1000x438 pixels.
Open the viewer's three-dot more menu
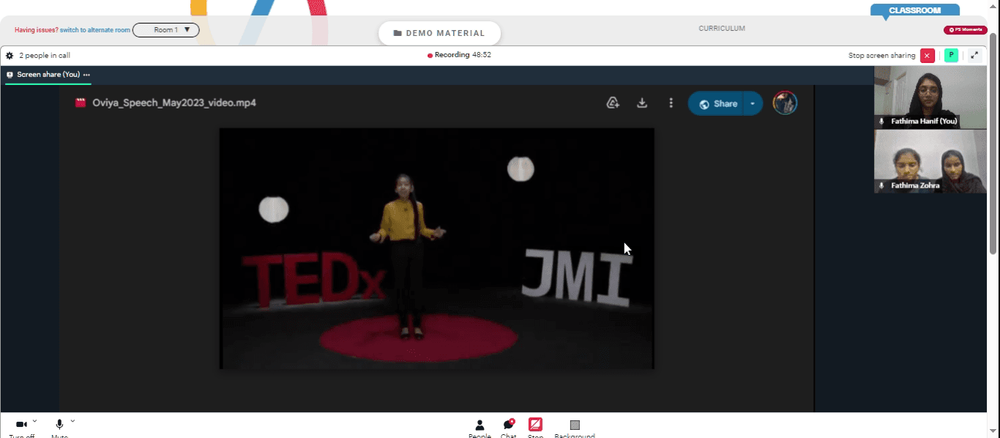pyautogui.click(x=671, y=103)
